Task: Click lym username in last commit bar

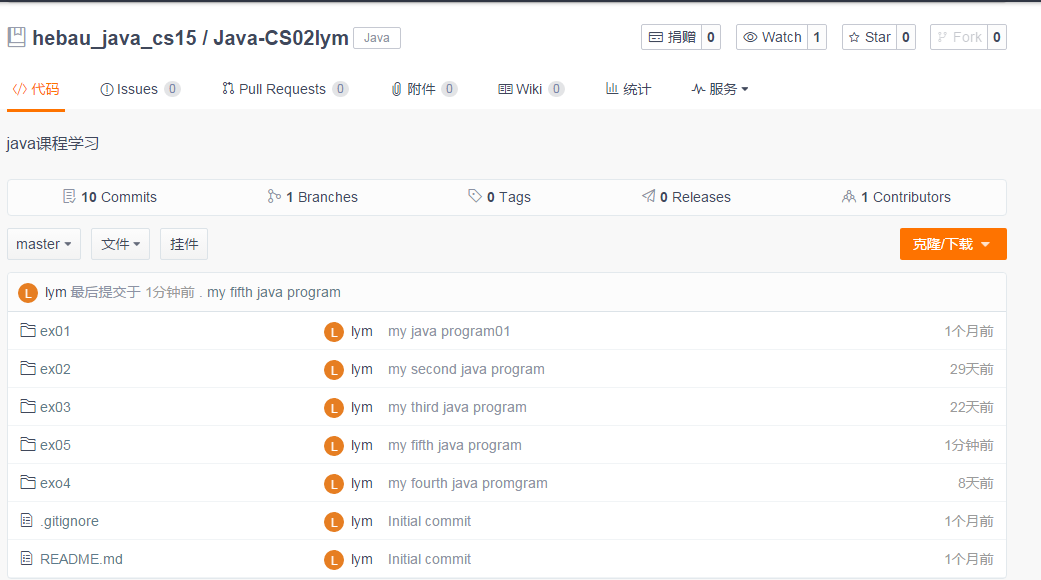Action: click(56, 292)
